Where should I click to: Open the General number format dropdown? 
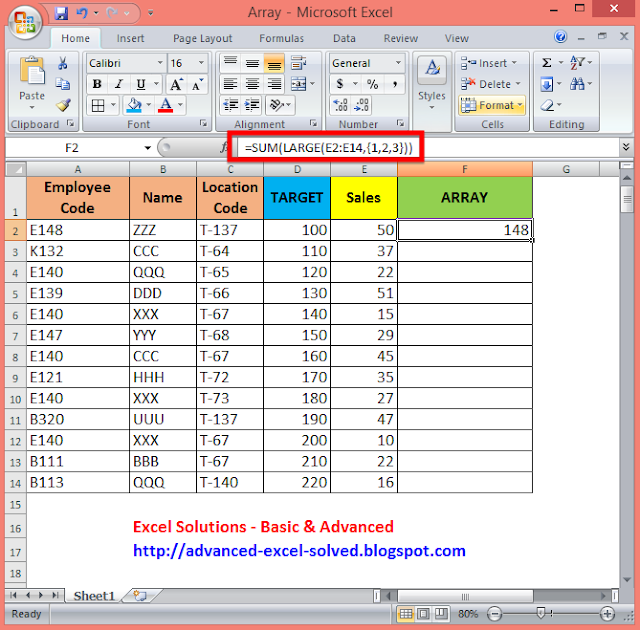[x=398, y=63]
